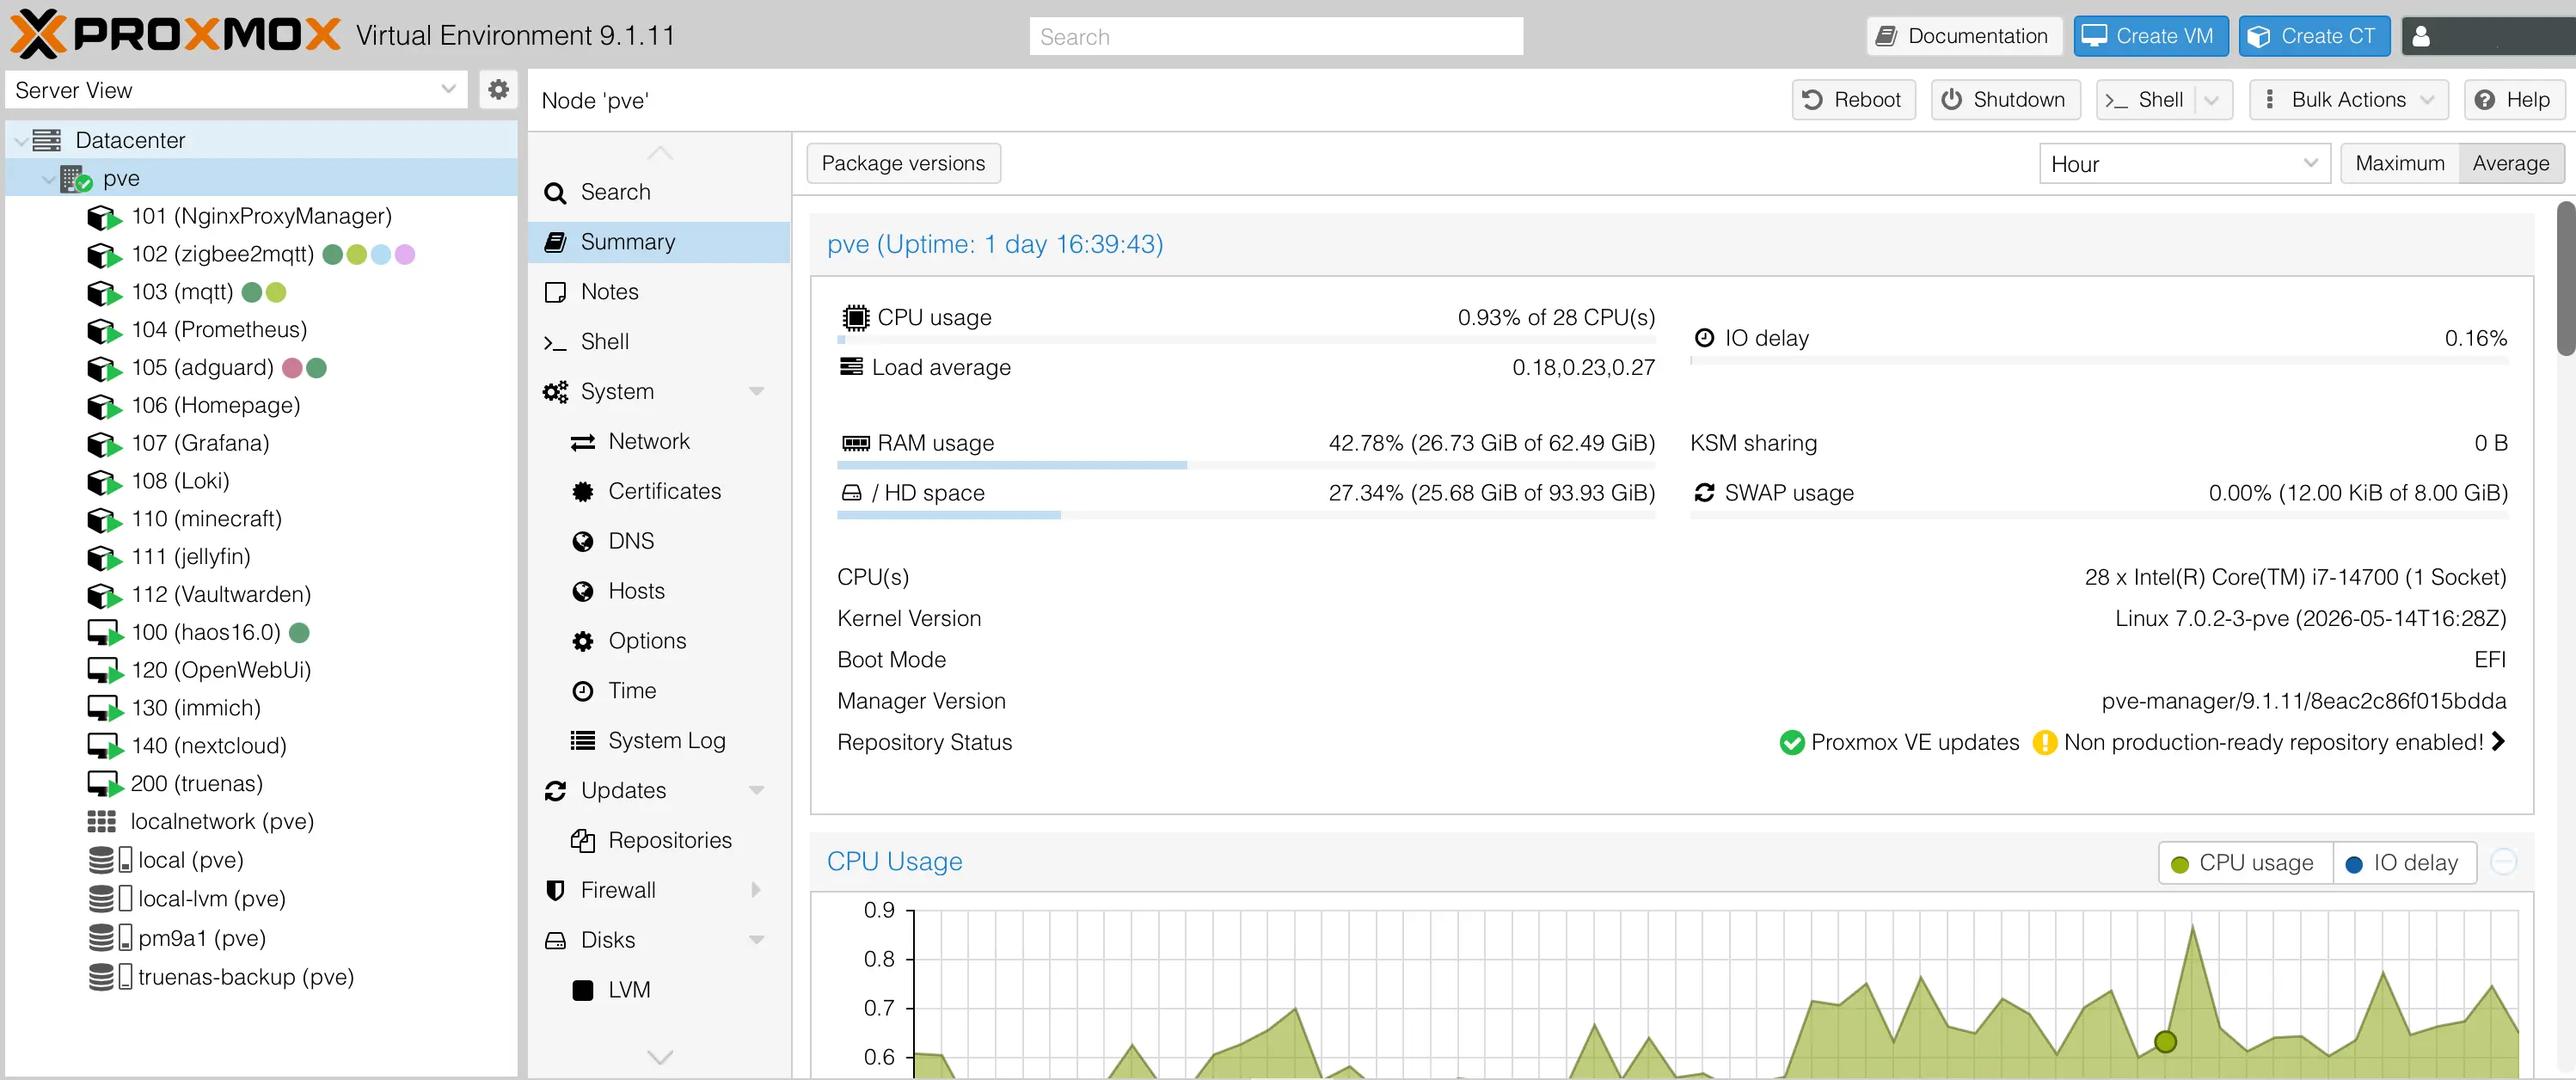The width and height of the screenshot is (2576, 1080).
Task: Click the System gears icon
Action: point(555,392)
